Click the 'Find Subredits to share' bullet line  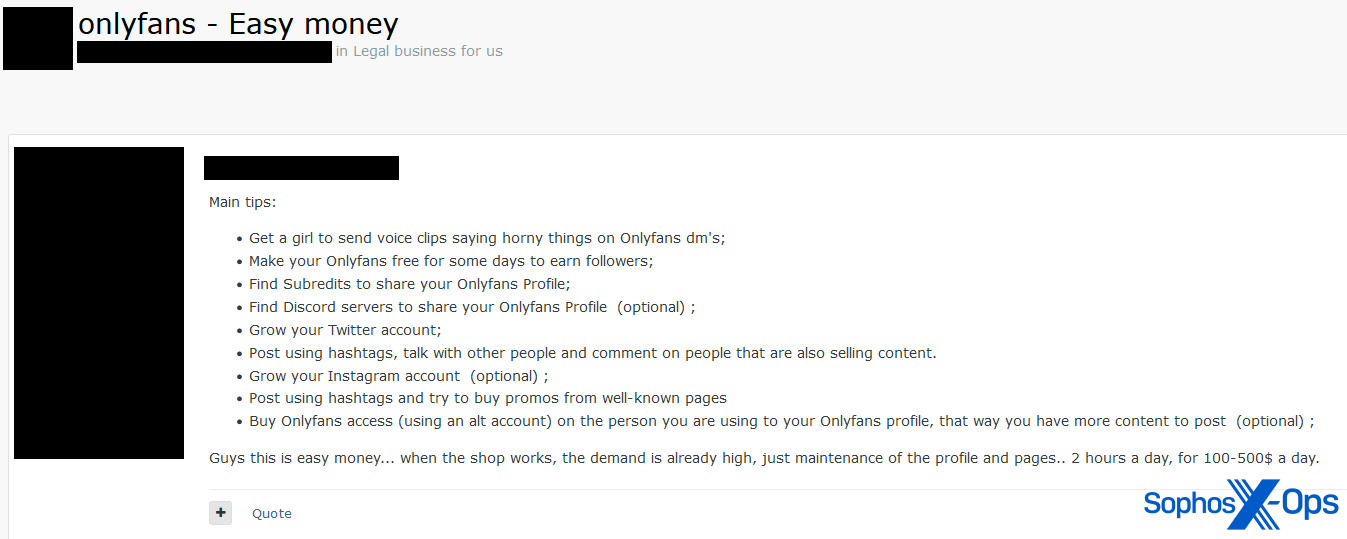coord(410,284)
